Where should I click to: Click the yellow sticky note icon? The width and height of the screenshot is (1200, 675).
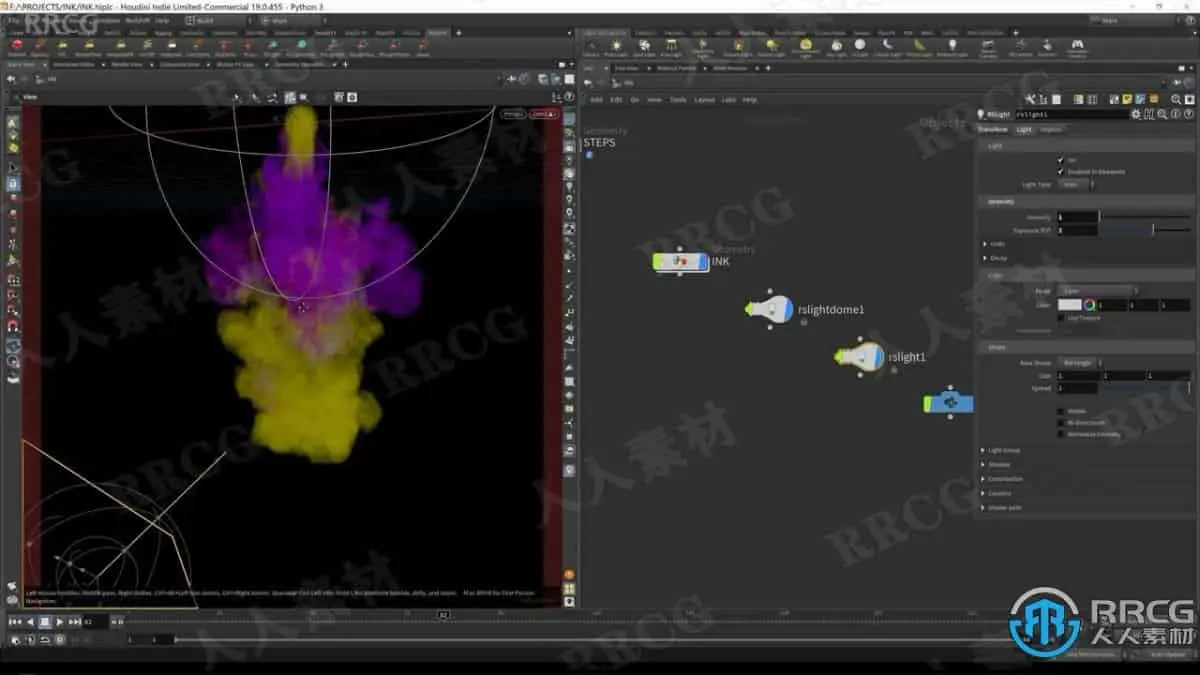[x=1127, y=99]
